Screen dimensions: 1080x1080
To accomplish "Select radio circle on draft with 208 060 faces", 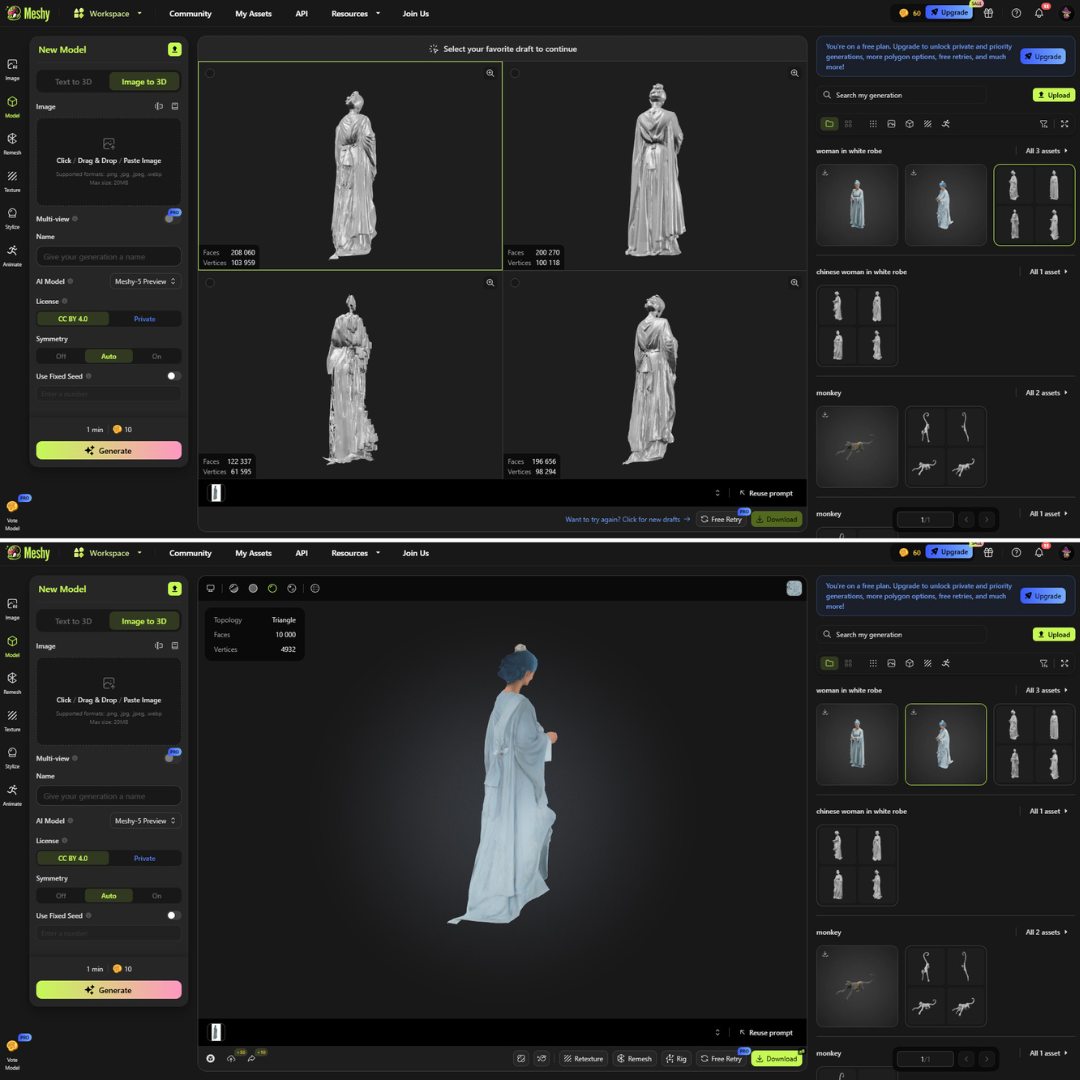I will pos(210,73).
